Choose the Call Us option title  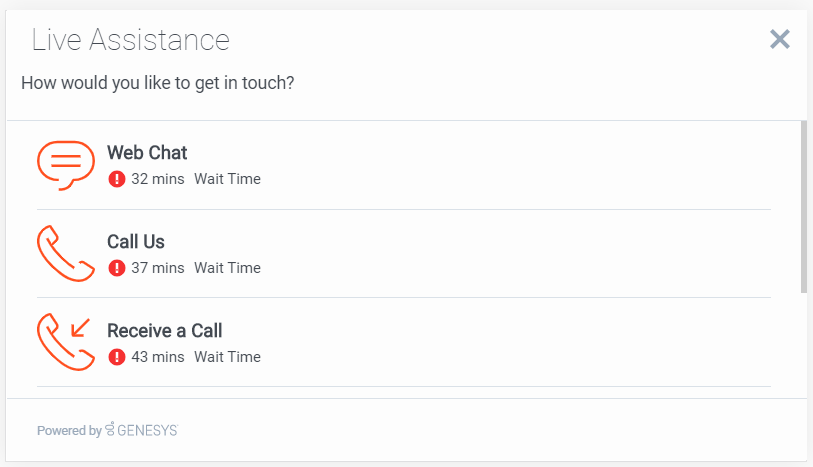[x=136, y=242]
